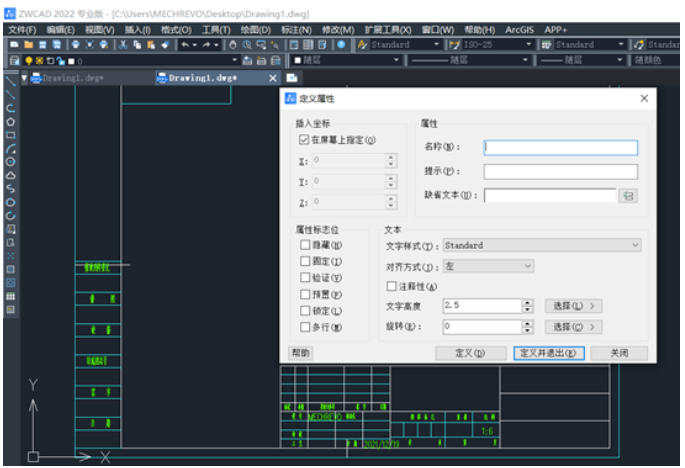The height and width of the screenshot is (468, 685).
Task: Click the insert field icon beside default text
Action: pos(629,196)
